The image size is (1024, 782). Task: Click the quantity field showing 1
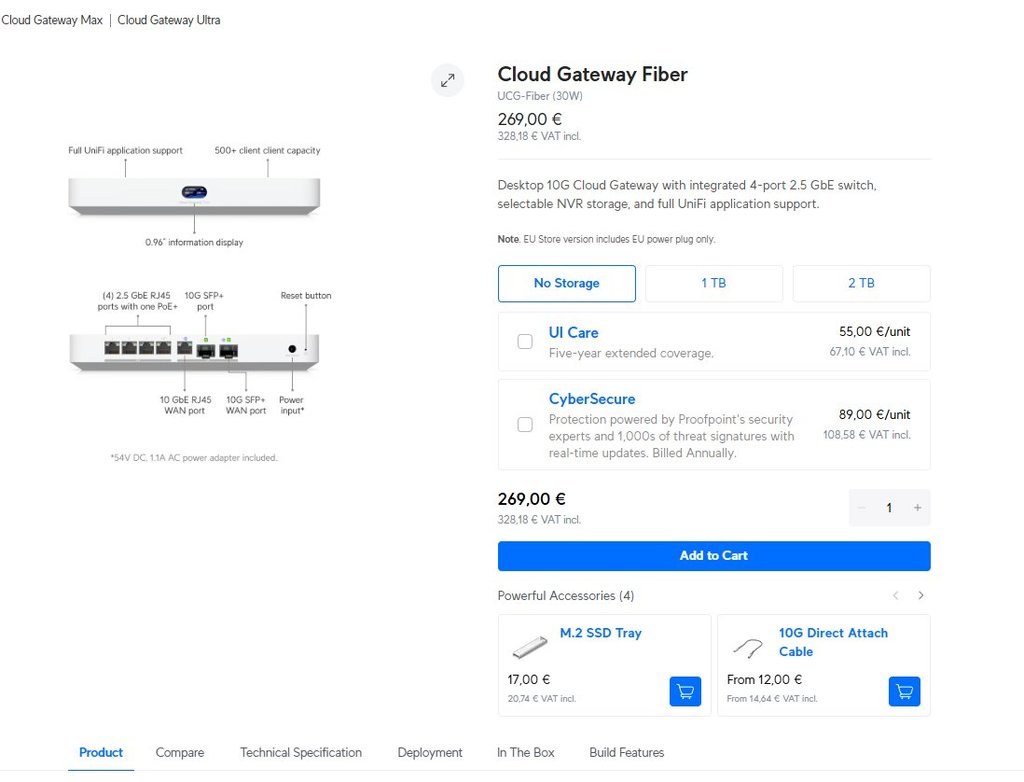pyautogui.click(x=889, y=508)
